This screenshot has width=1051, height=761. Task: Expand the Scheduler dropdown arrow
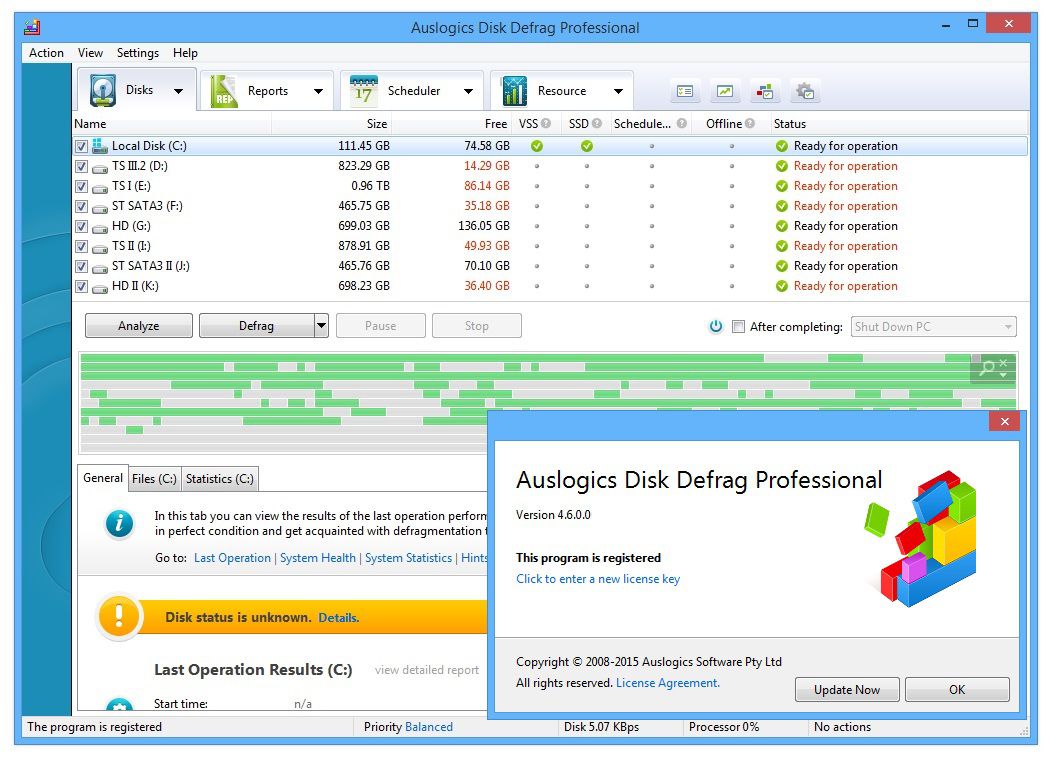tap(469, 91)
